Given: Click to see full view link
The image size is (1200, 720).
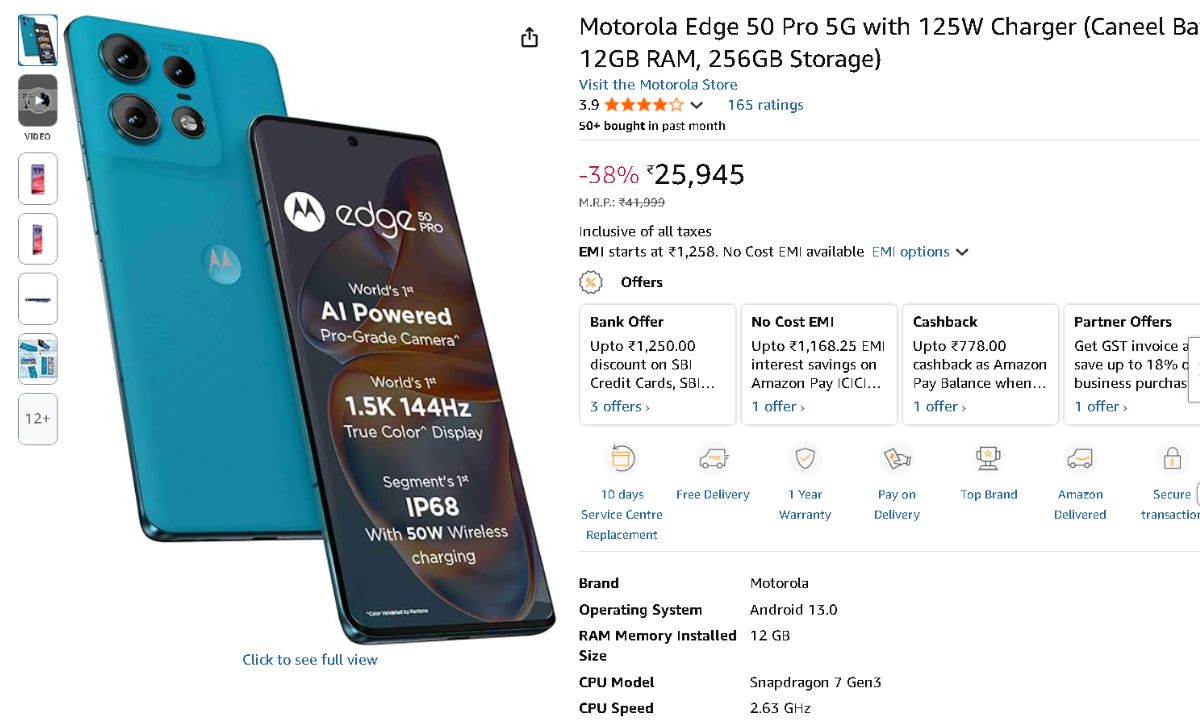Looking at the screenshot, I should (x=310, y=660).
